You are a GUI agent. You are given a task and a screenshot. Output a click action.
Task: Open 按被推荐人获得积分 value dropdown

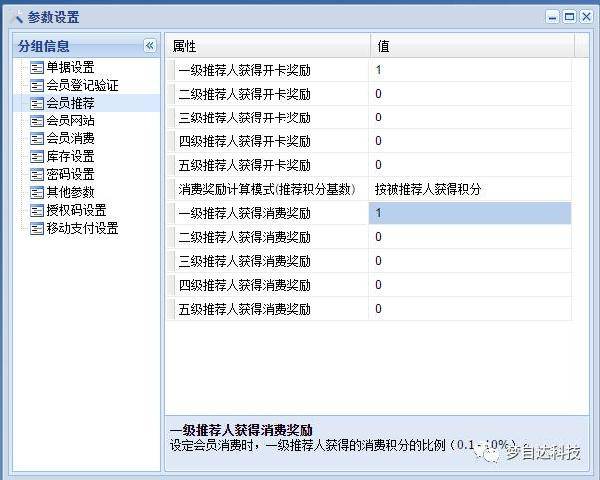pyautogui.click(x=470, y=189)
